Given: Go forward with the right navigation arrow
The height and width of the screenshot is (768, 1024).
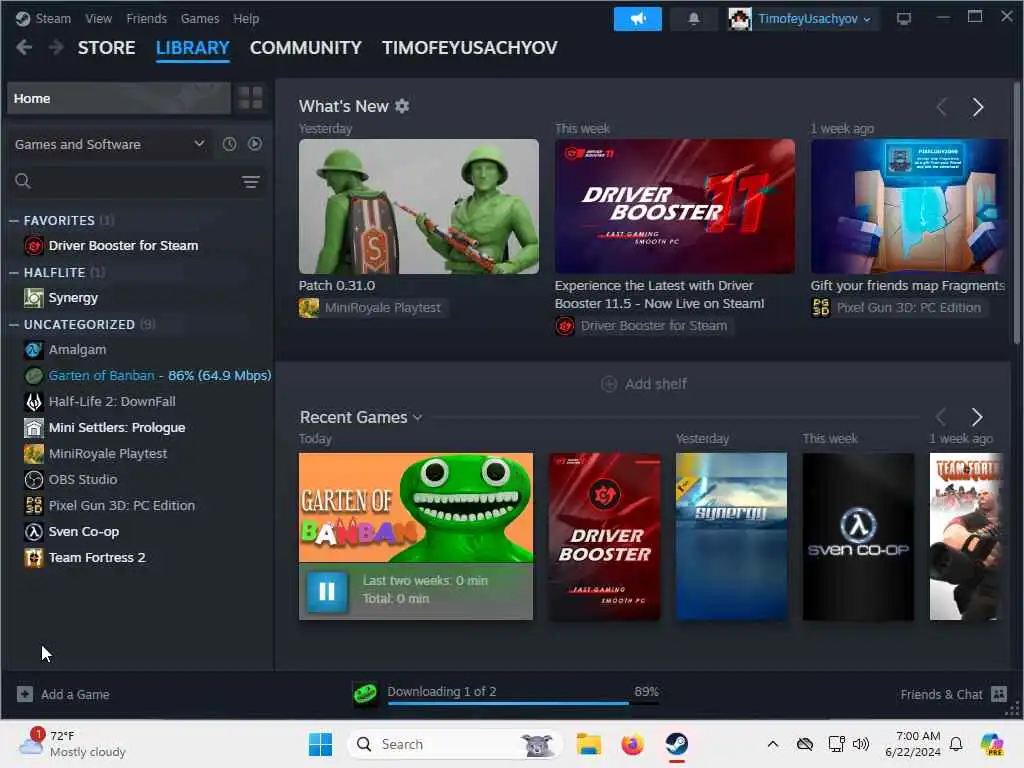Looking at the screenshot, I should pyautogui.click(x=56, y=47).
